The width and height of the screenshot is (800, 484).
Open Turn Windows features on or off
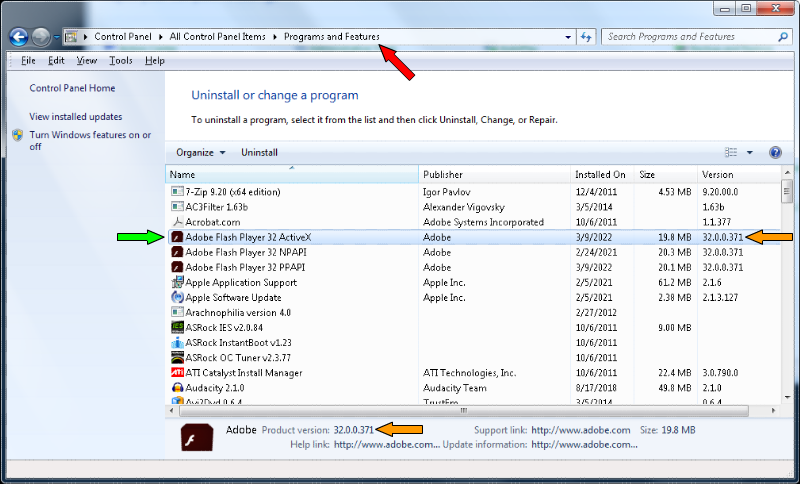(x=90, y=141)
